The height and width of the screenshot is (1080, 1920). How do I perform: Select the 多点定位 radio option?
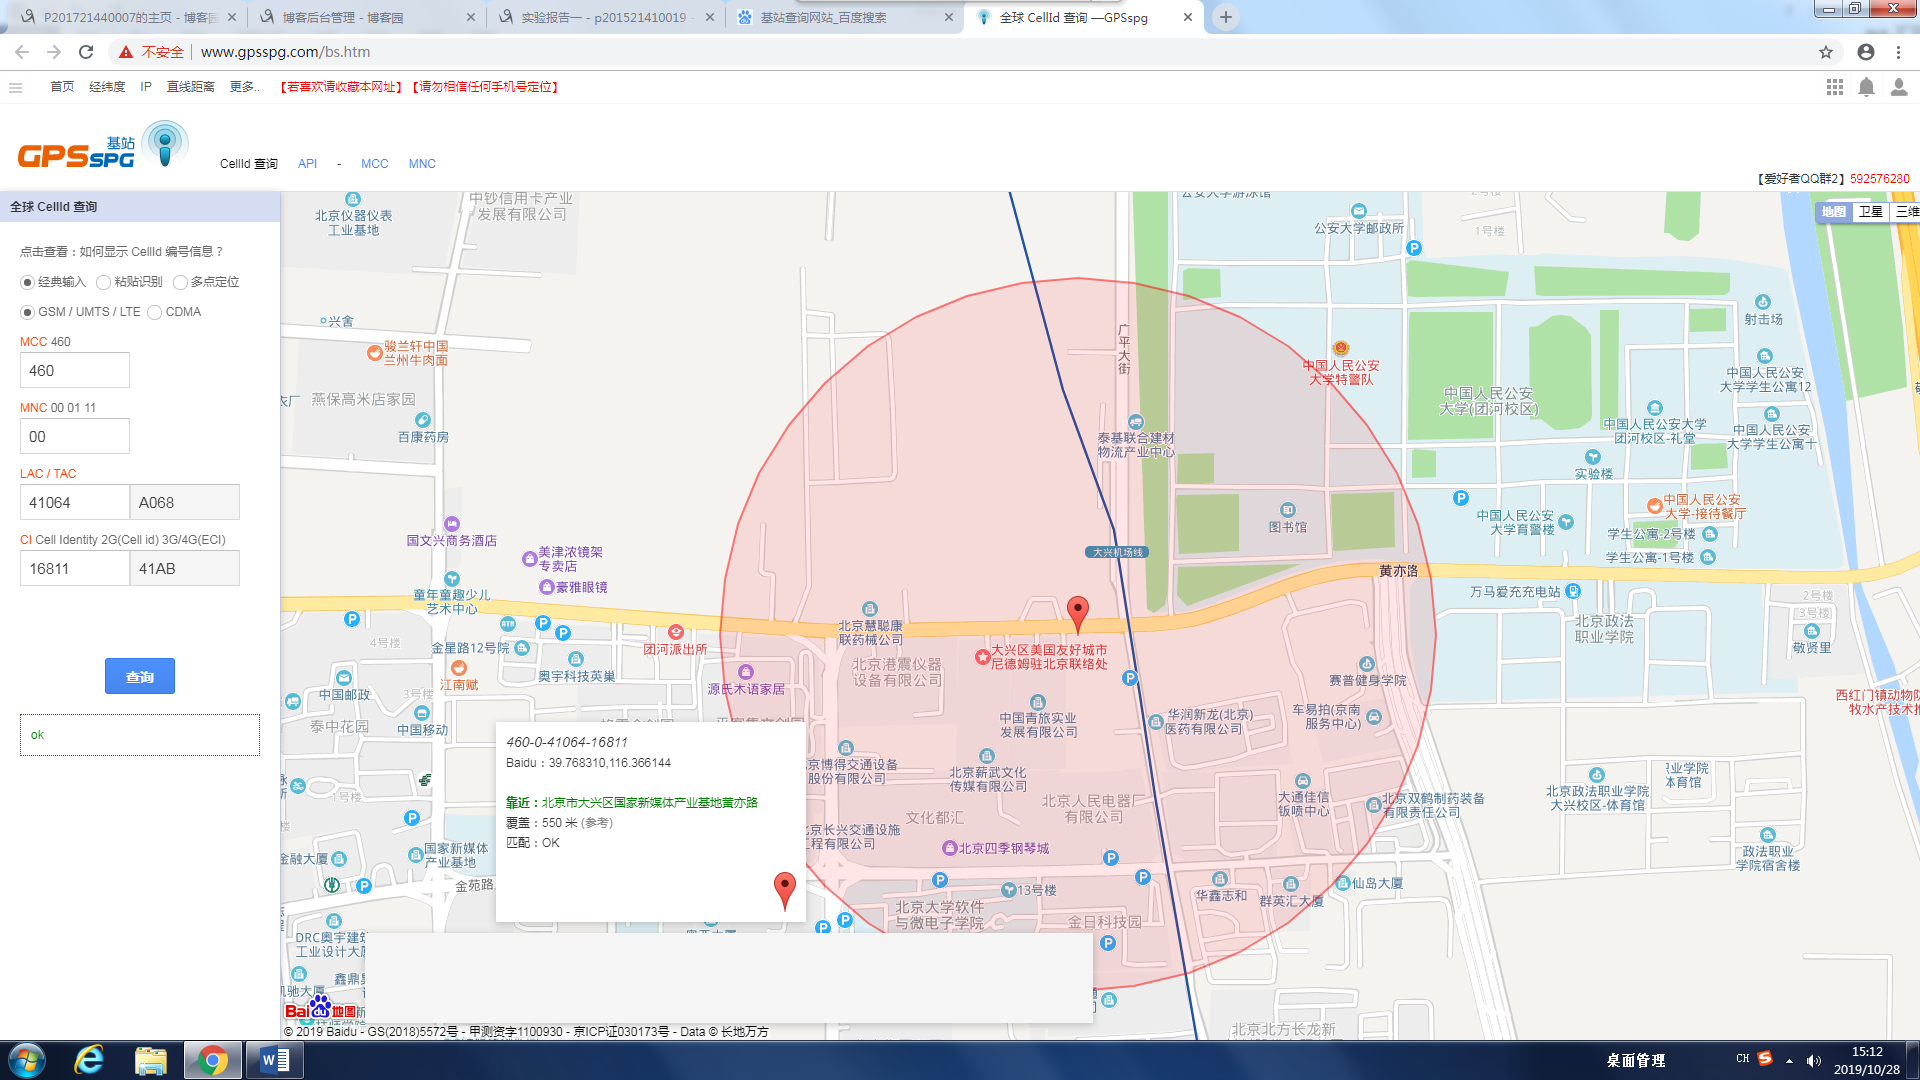[180, 282]
